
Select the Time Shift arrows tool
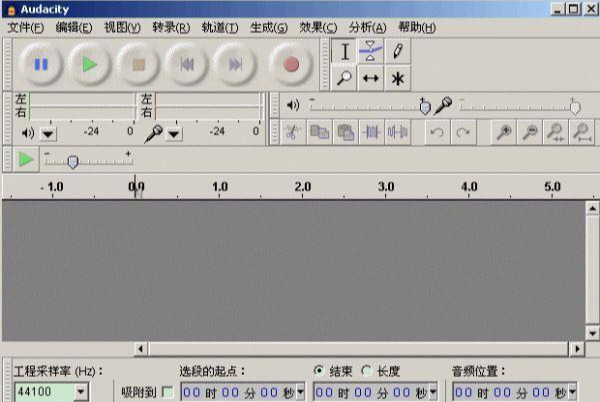coord(370,78)
